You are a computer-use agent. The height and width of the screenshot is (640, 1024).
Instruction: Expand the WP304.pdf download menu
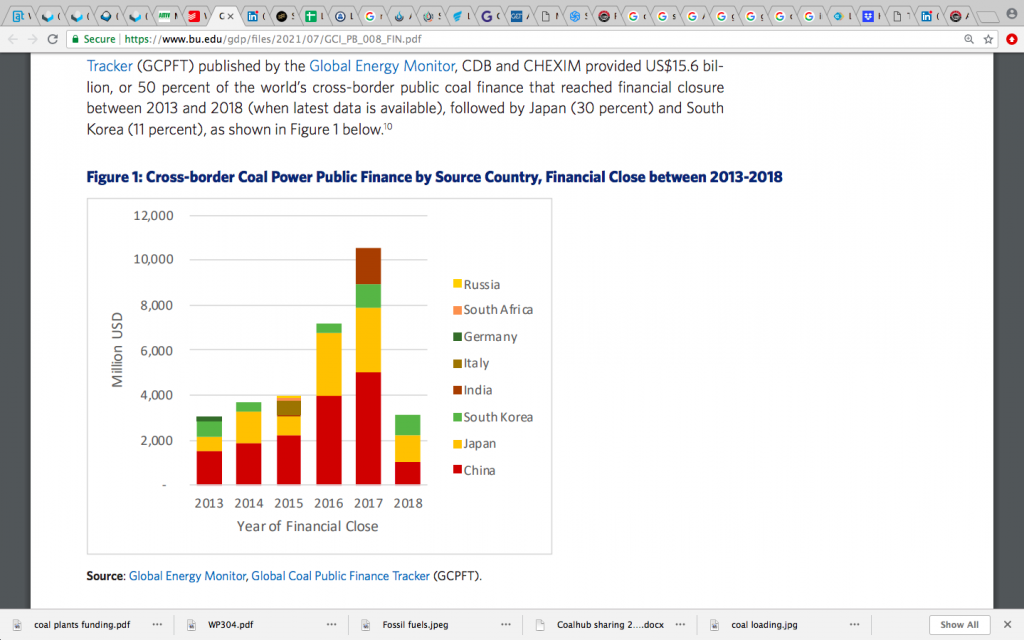tap(330, 624)
